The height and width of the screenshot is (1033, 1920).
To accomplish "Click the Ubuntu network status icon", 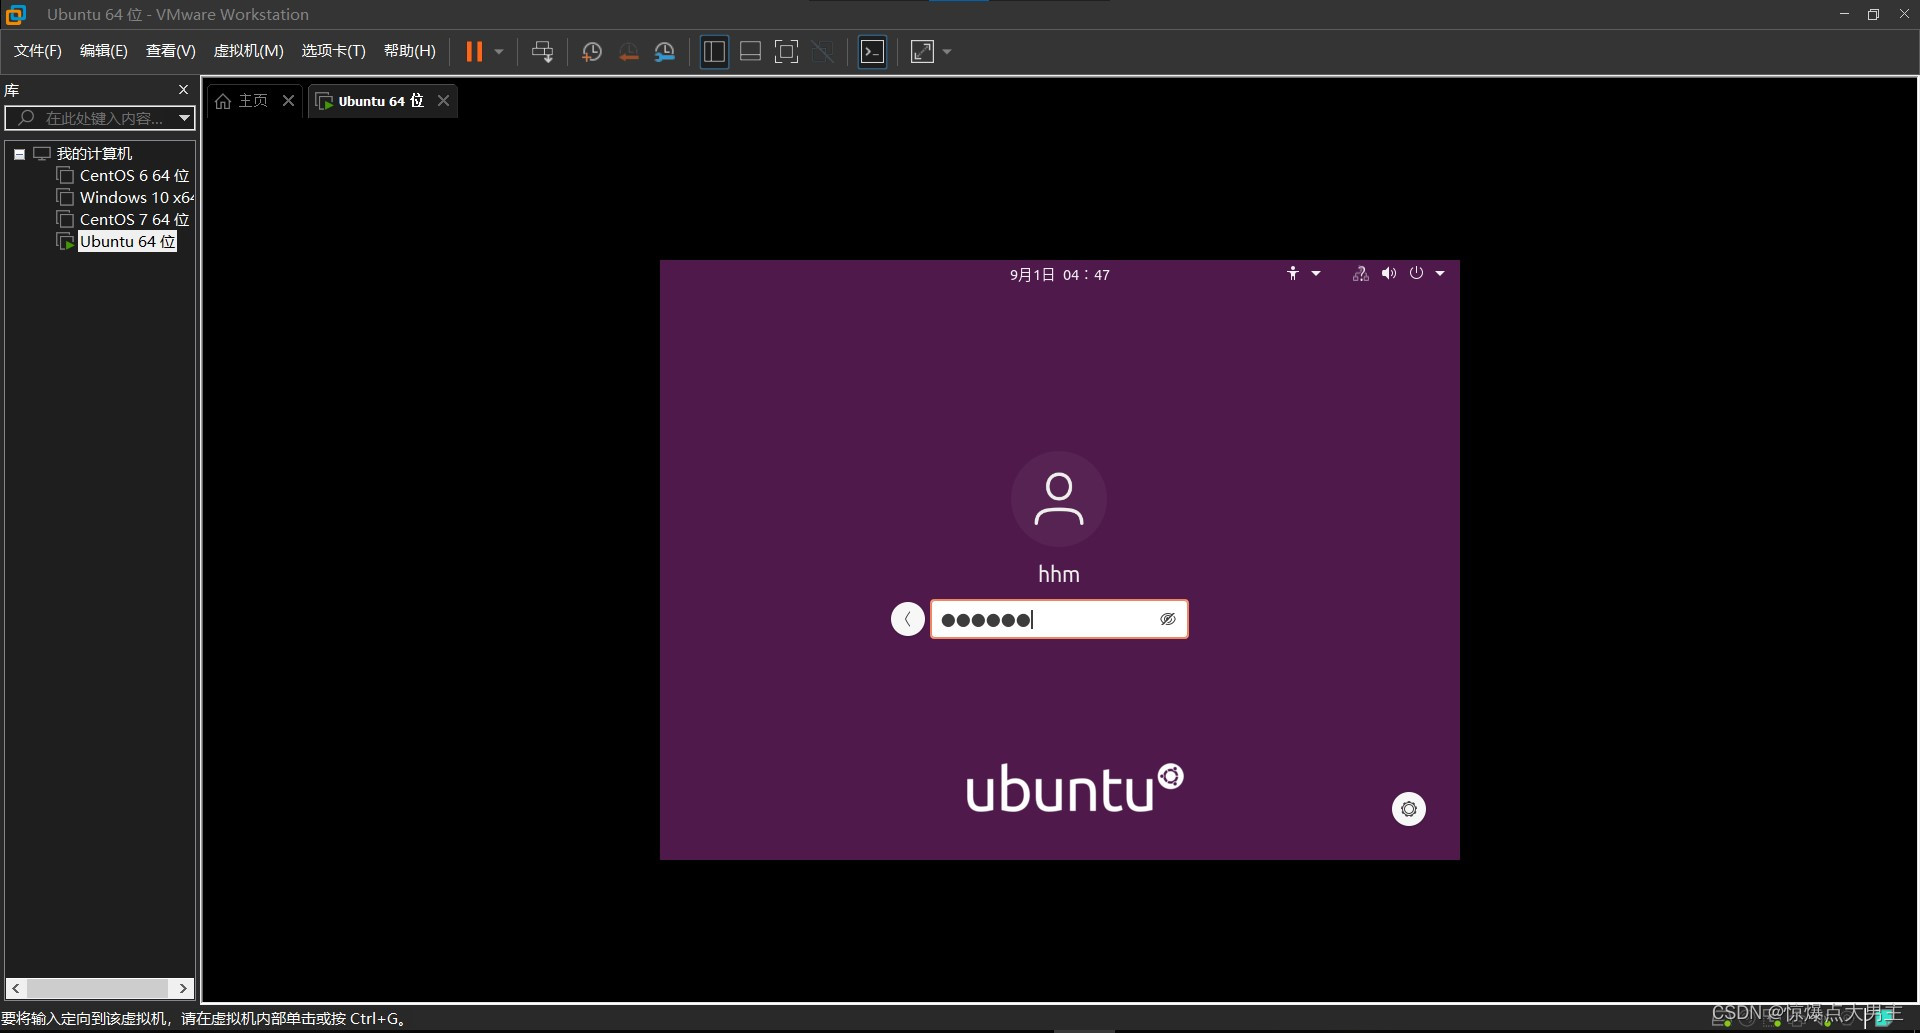I will 1360,274.
